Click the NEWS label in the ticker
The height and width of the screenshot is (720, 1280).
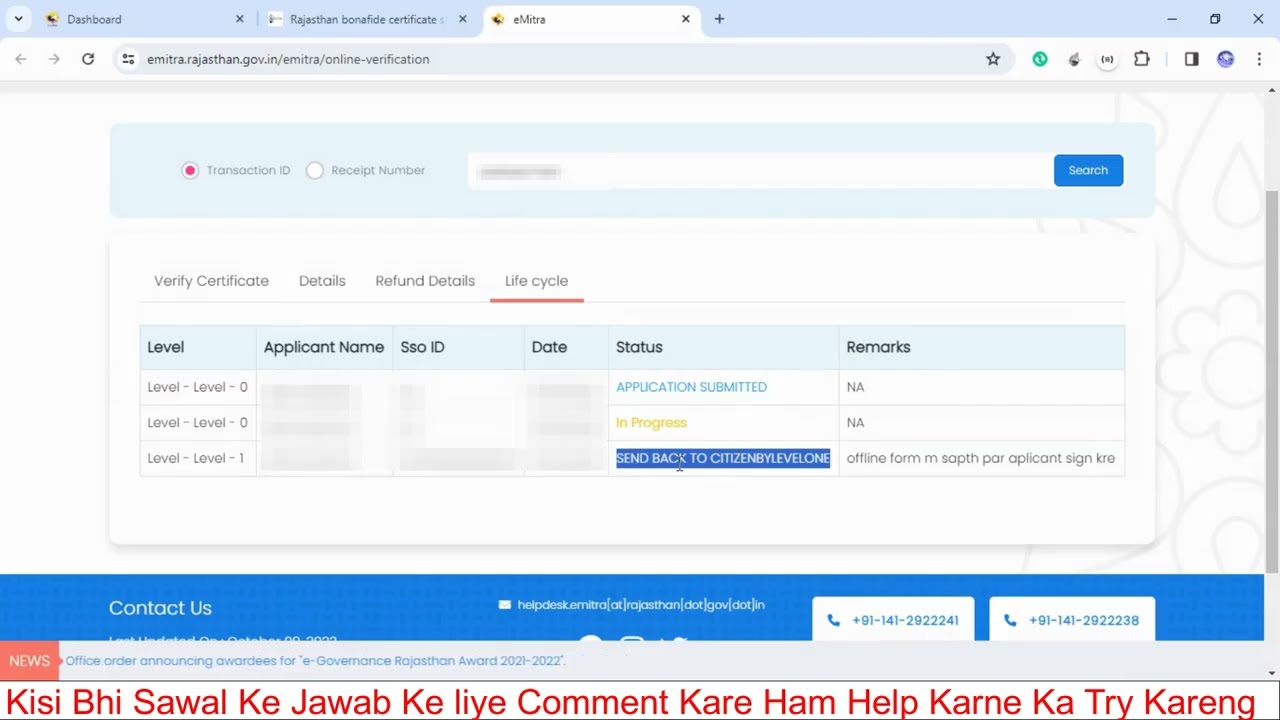[29, 661]
